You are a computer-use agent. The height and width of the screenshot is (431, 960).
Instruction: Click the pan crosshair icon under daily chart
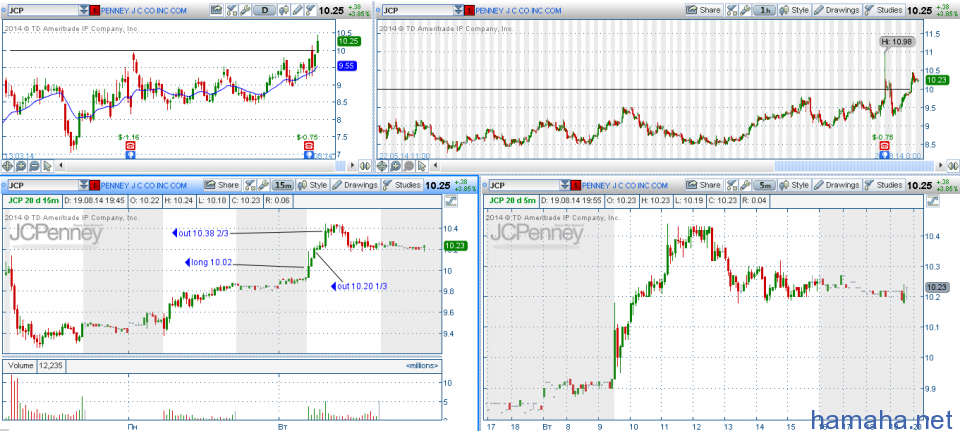[7, 166]
